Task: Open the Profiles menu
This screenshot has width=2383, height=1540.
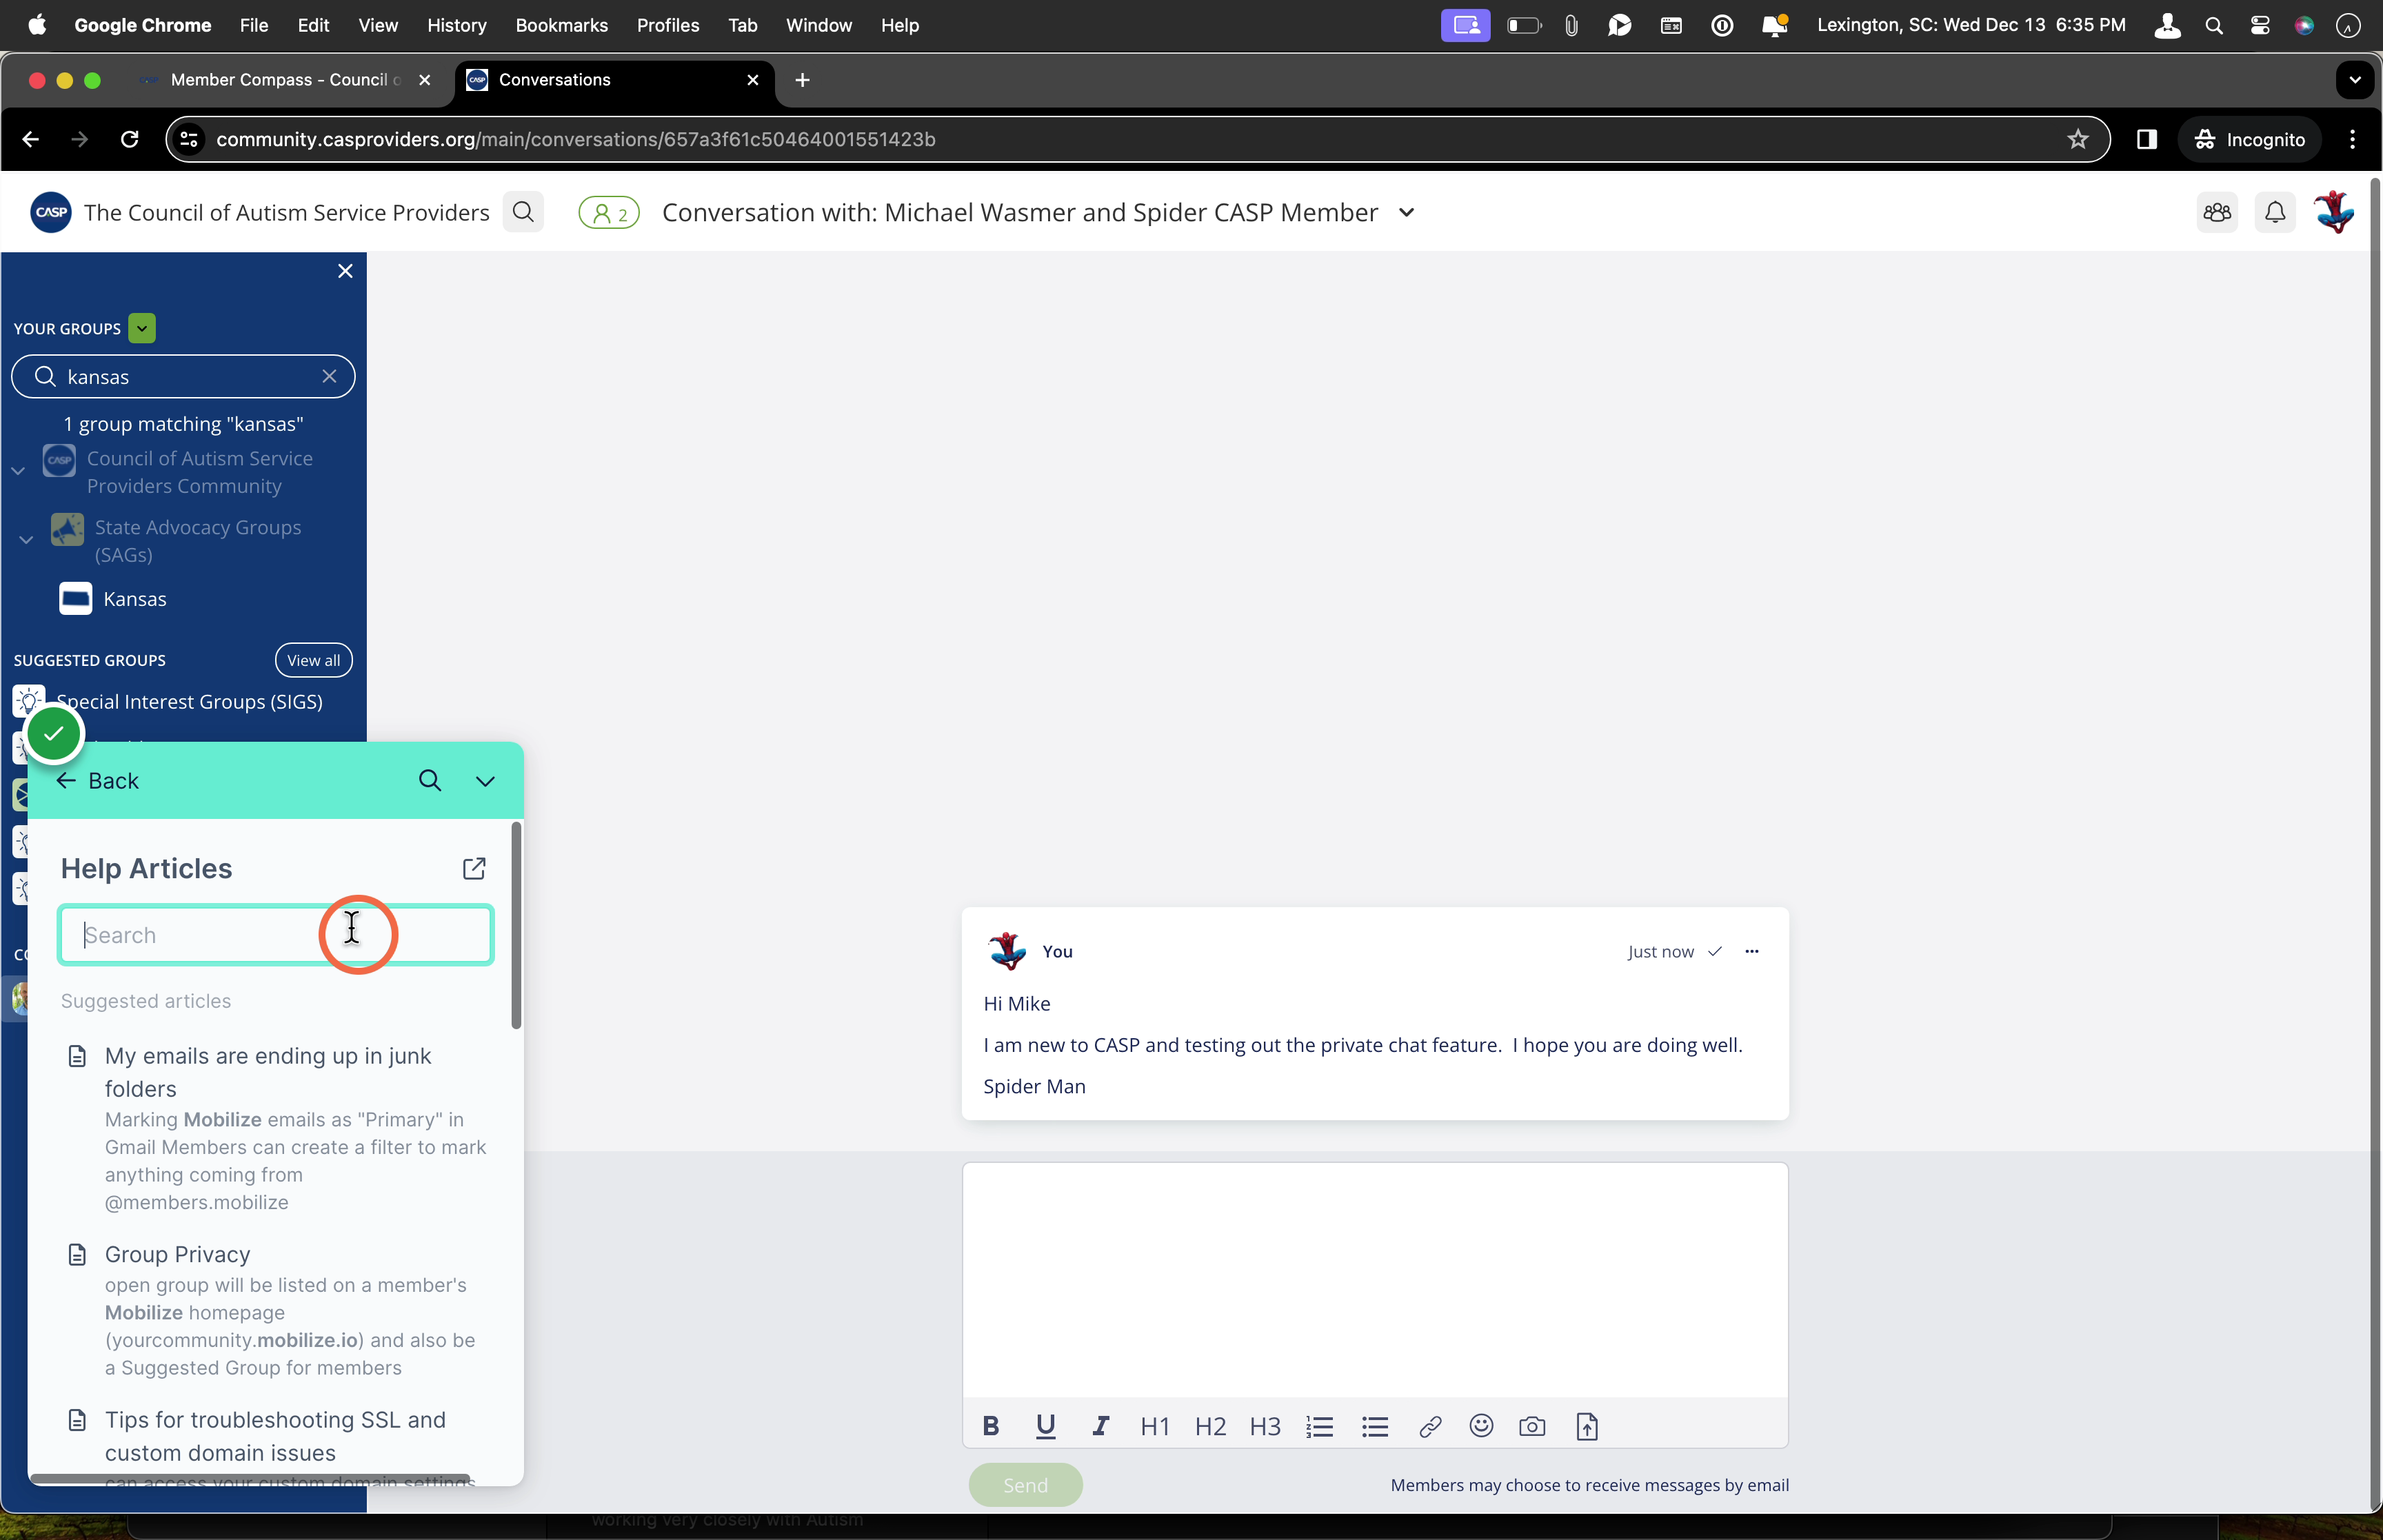Action: pos(668,25)
